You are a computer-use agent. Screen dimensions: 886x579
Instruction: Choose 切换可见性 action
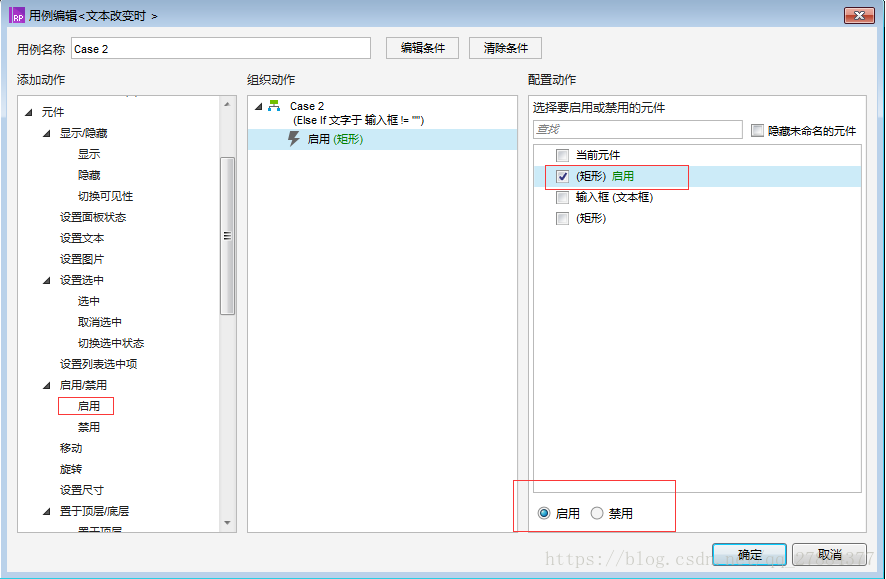pyautogui.click(x=105, y=196)
